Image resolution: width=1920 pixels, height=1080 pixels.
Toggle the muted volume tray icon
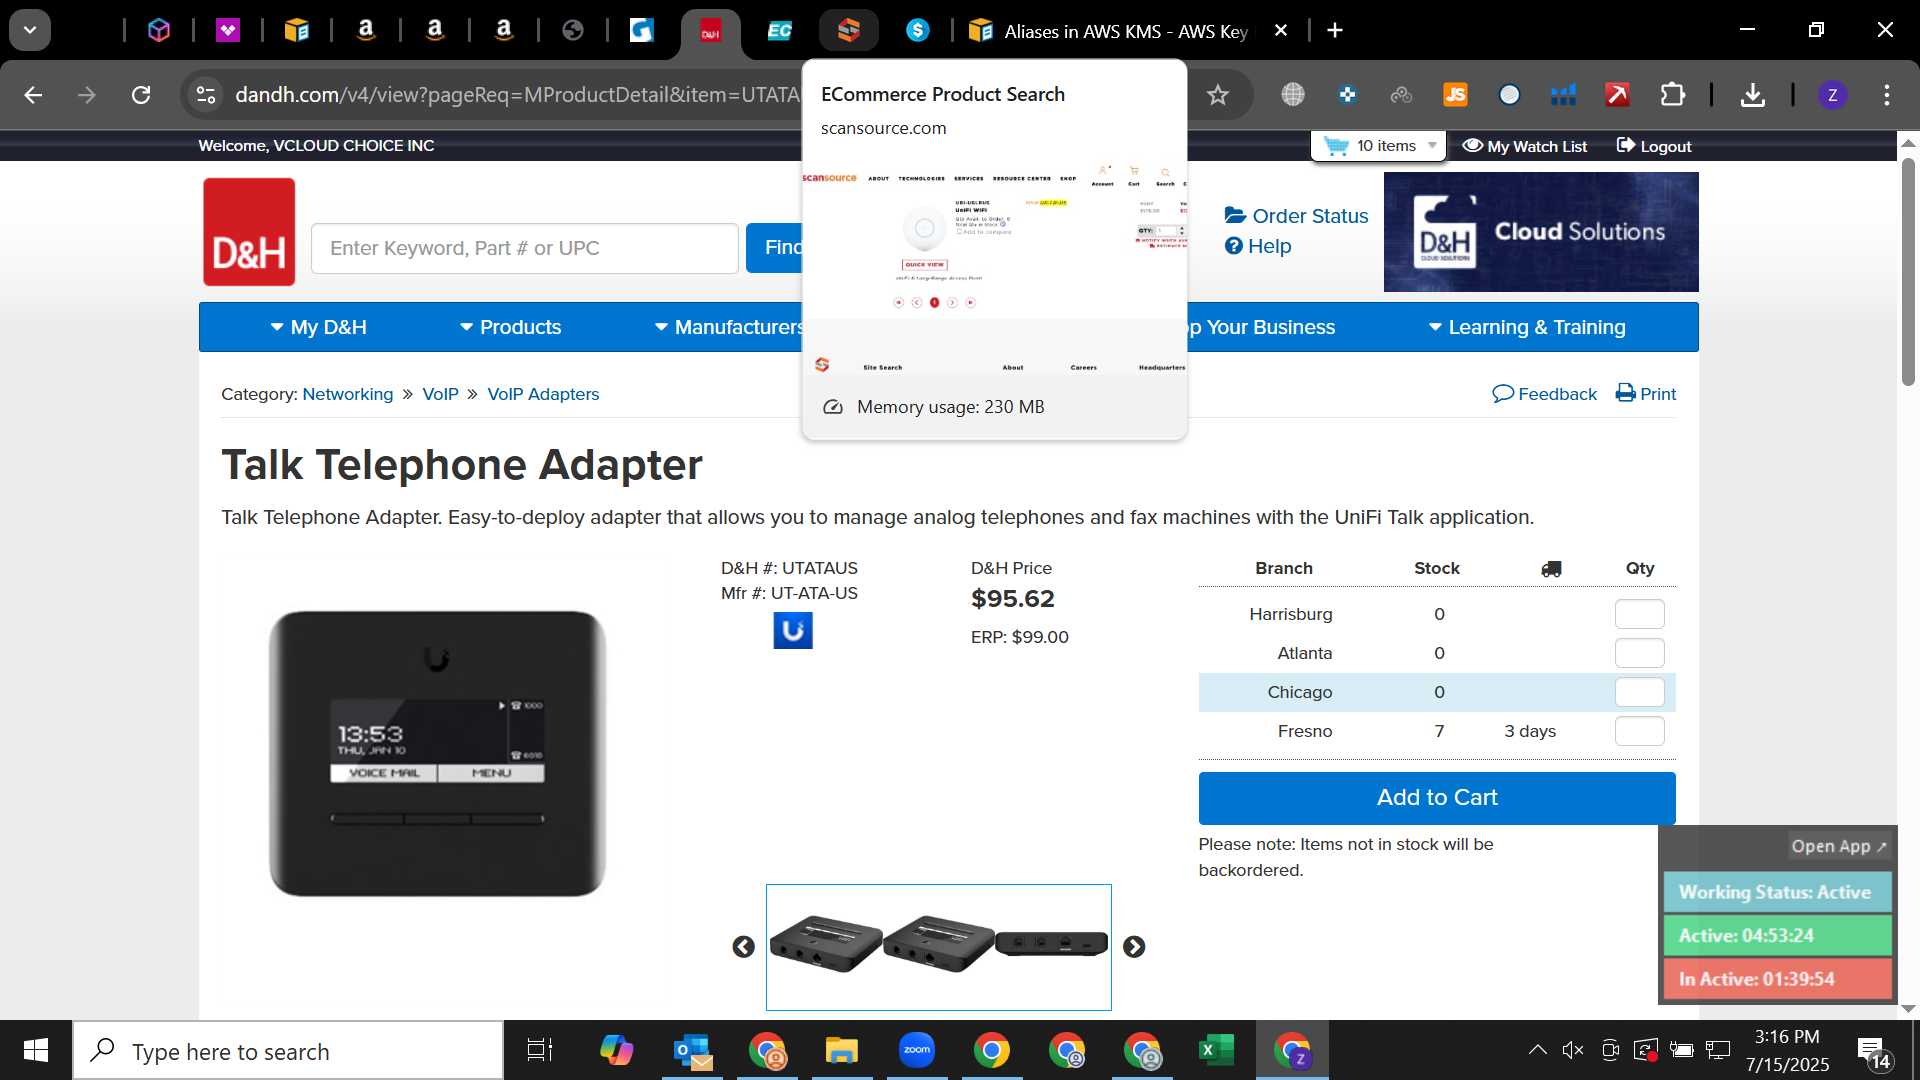pyautogui.click(x=1573, y=1050)
